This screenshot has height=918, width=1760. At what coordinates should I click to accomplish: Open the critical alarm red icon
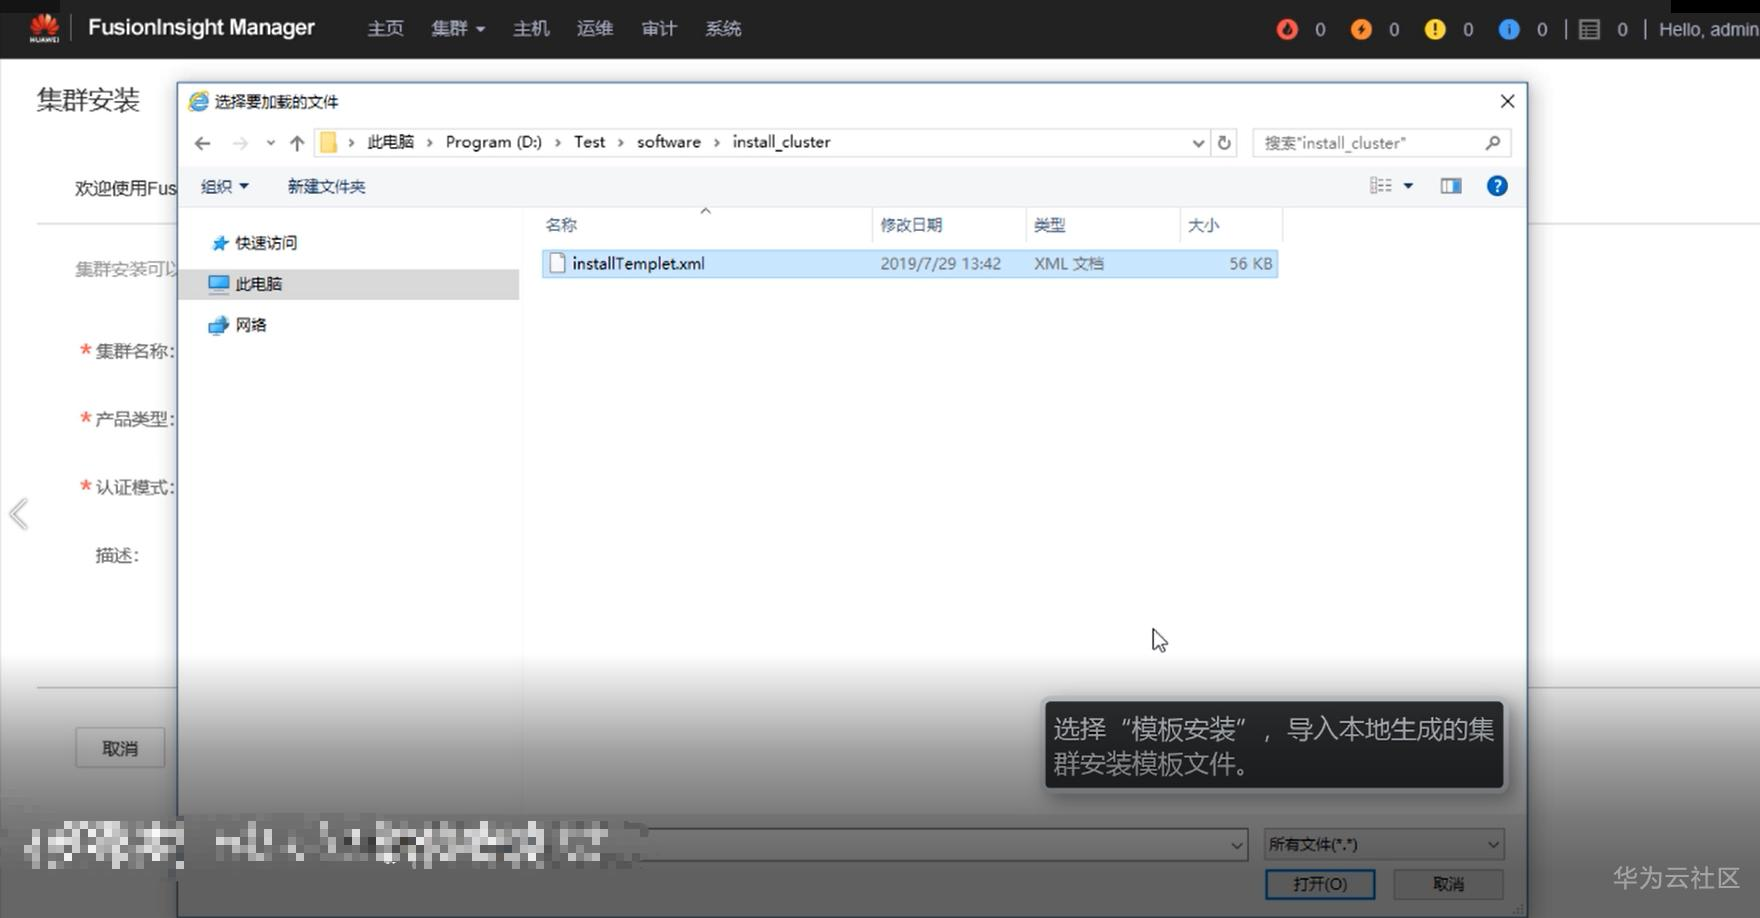coord(1287,29)
